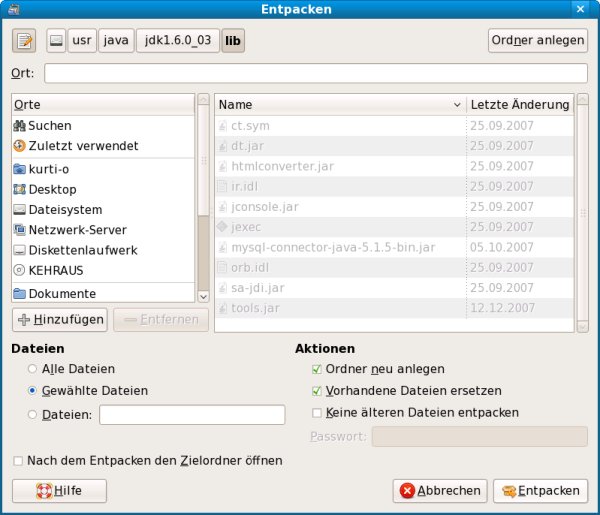Click into the Ort location text field

(x=315, y=73)
